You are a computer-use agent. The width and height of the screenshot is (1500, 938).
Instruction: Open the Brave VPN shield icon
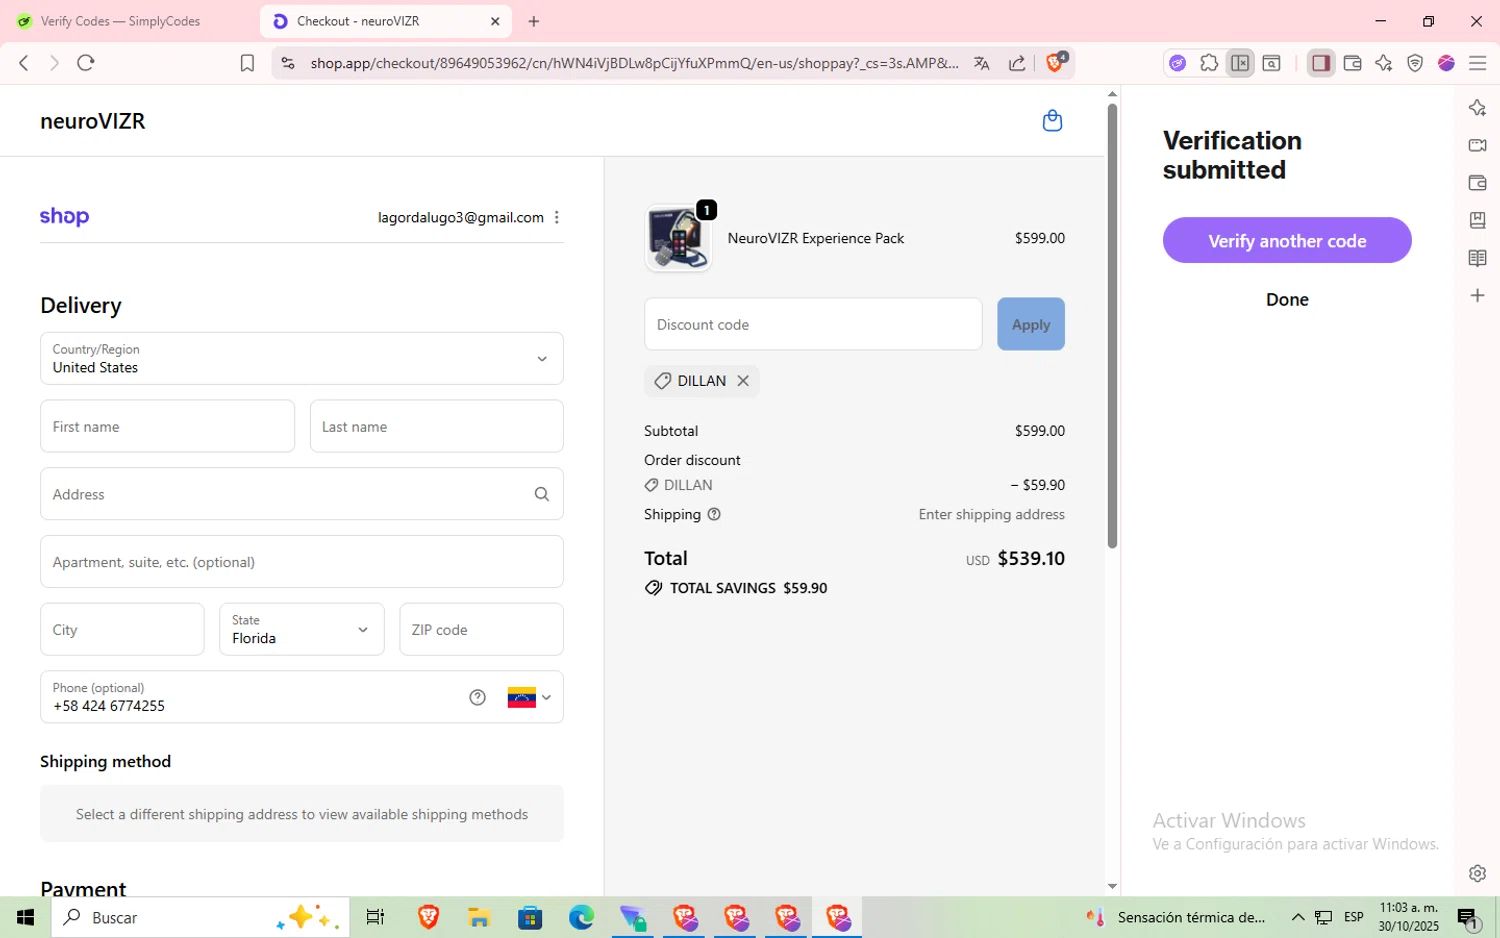coord(1415,63)
